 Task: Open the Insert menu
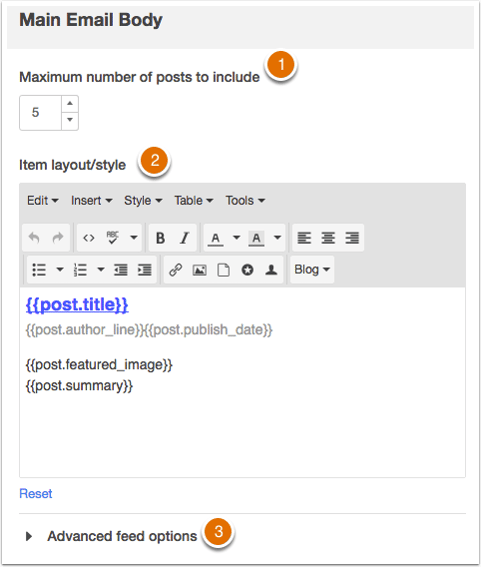(x=91, y=200)
